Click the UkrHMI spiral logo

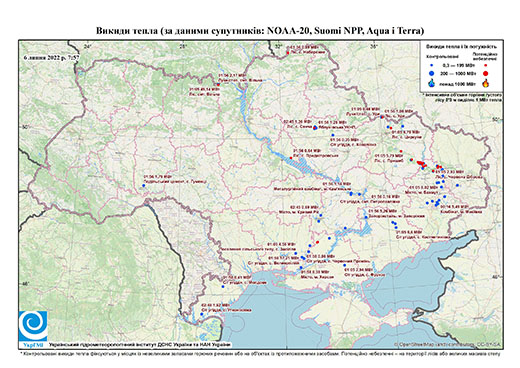click(33, 326)
